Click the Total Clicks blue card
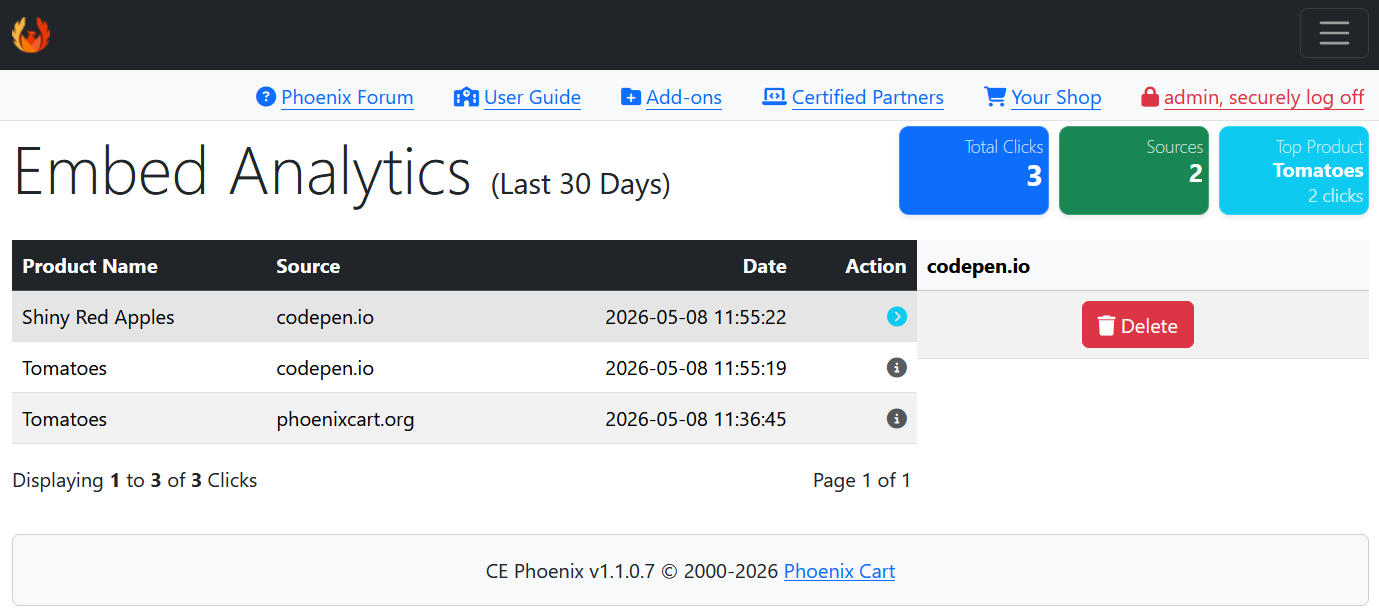 tap(974, 170)
